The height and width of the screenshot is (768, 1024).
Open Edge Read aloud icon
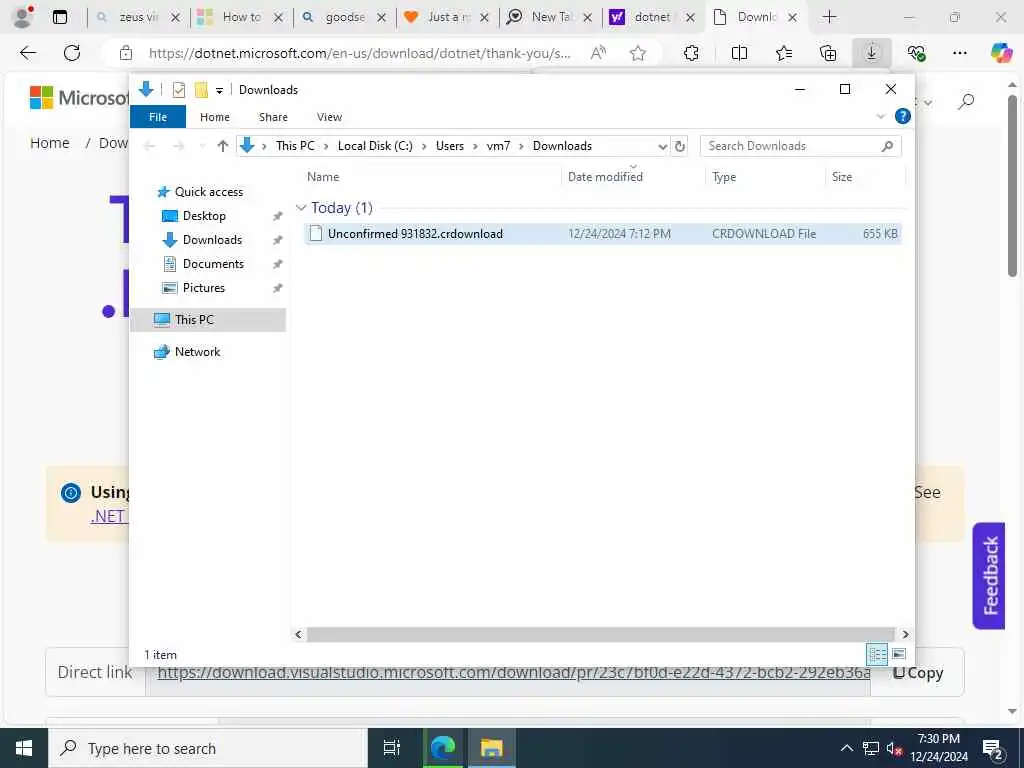tap(598, 53)
